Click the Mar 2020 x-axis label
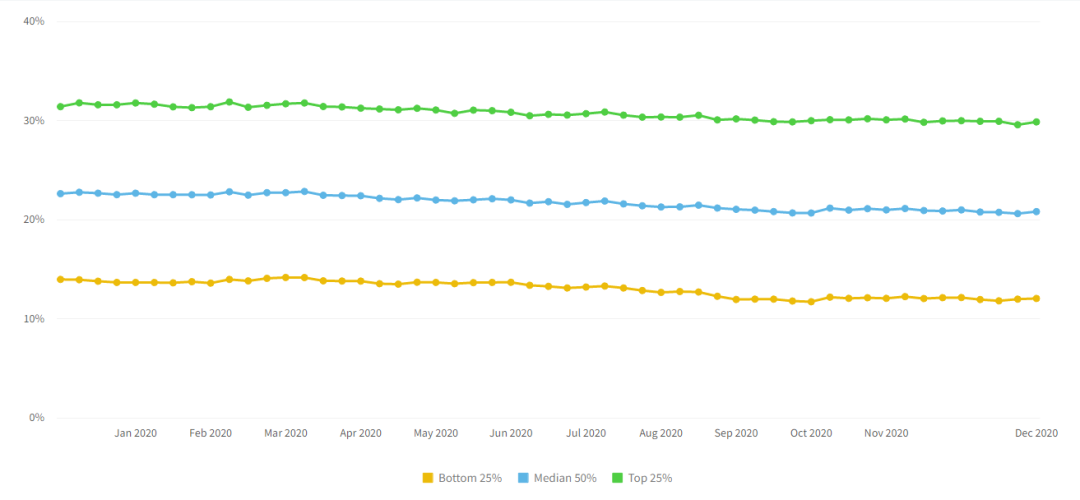 point(285,433)
